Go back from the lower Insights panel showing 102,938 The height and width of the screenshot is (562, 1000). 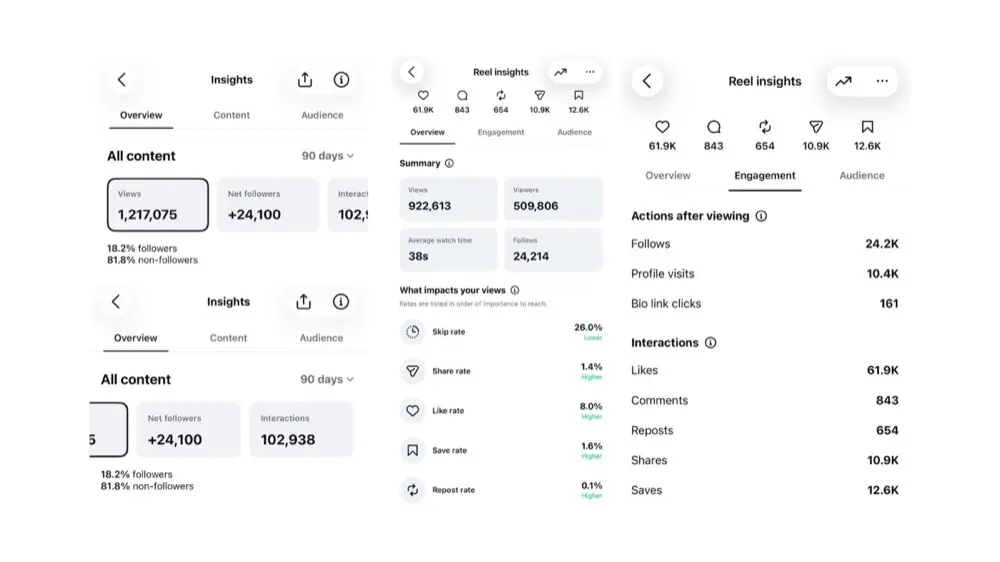pyautogui.click(x=115, y=302)
